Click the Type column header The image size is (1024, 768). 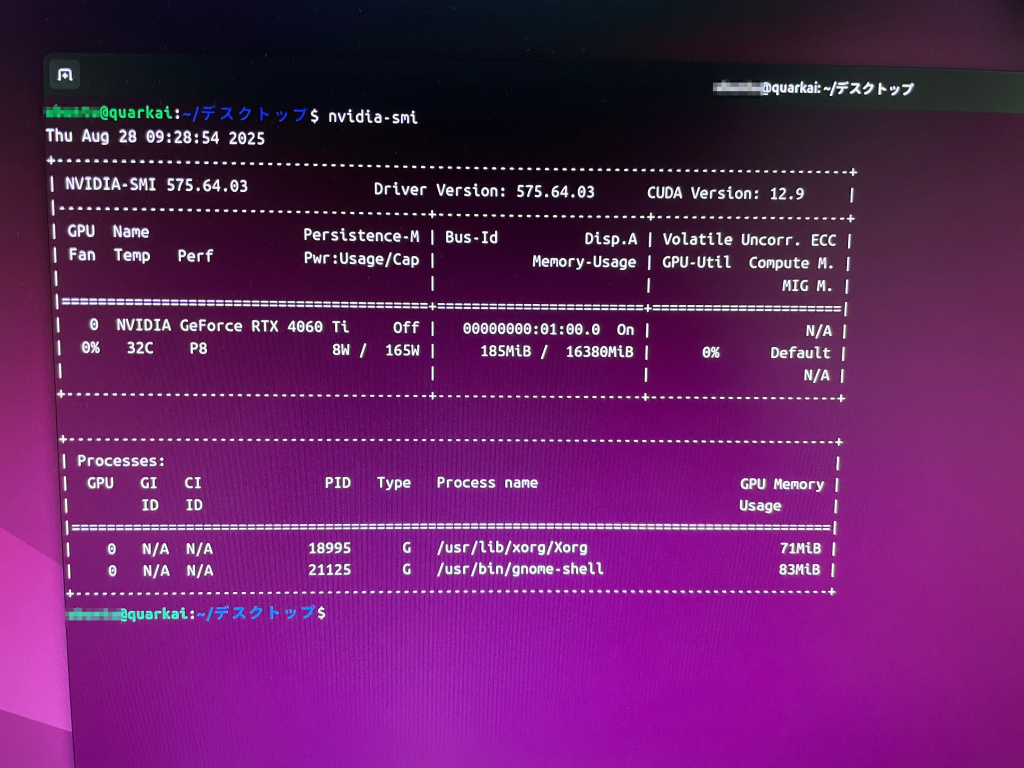pyautogui.click(x=394, y=483)
